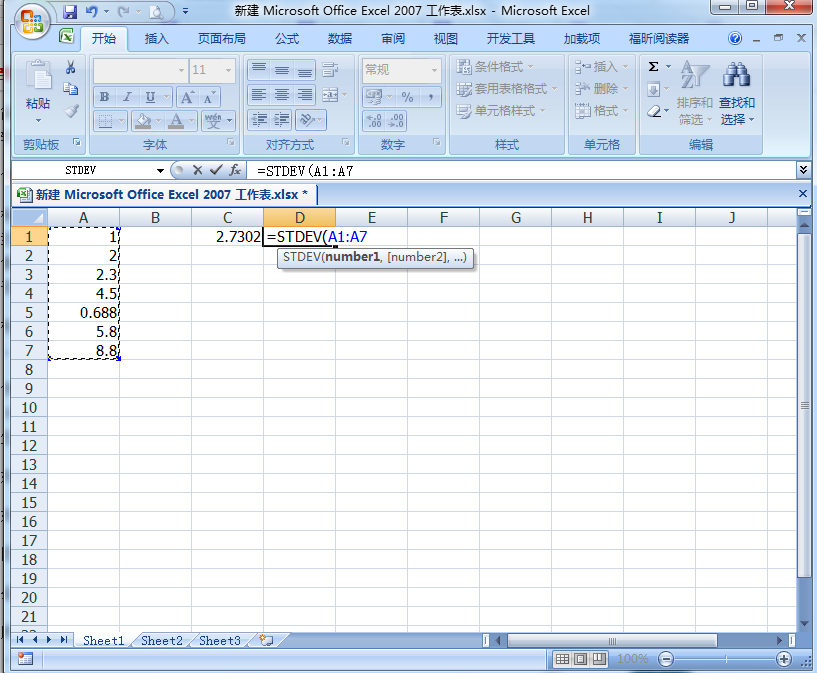Apply center horizontal alignment
The image size is (817, 673).
click(x=282, y=95)
